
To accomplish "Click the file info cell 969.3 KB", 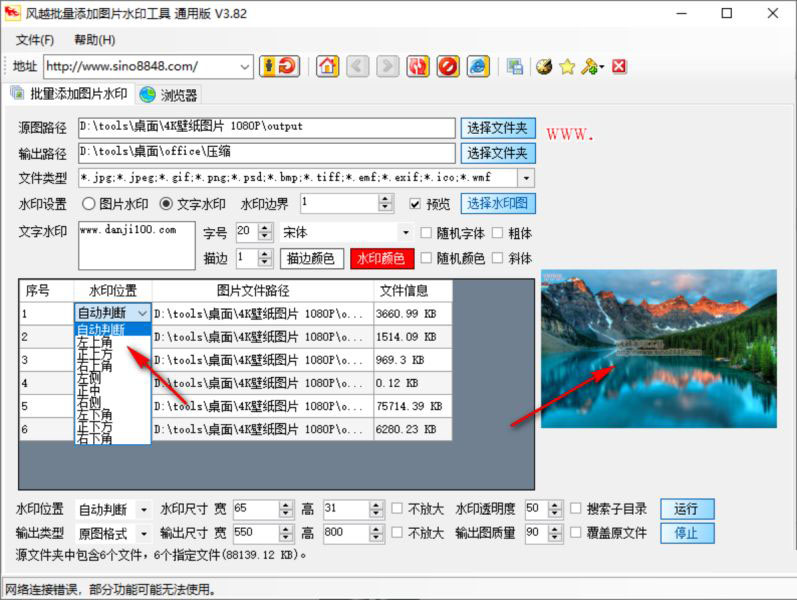I will click(x=413, y=360).
